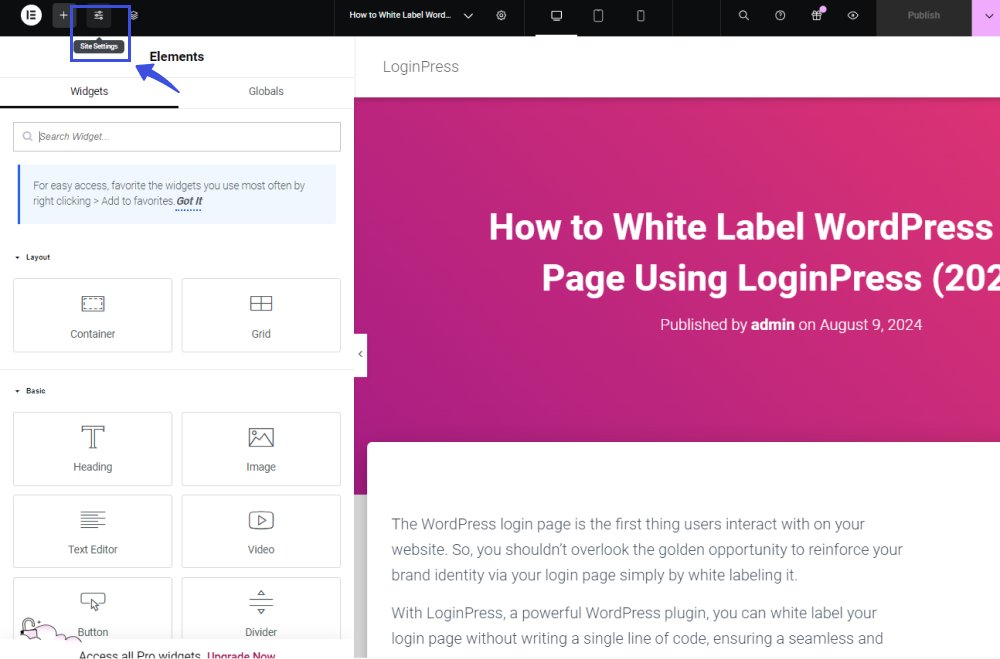This screenshot has width=1000, height=659.
Task: Switch to desktop preview mode
Action: 556,15
